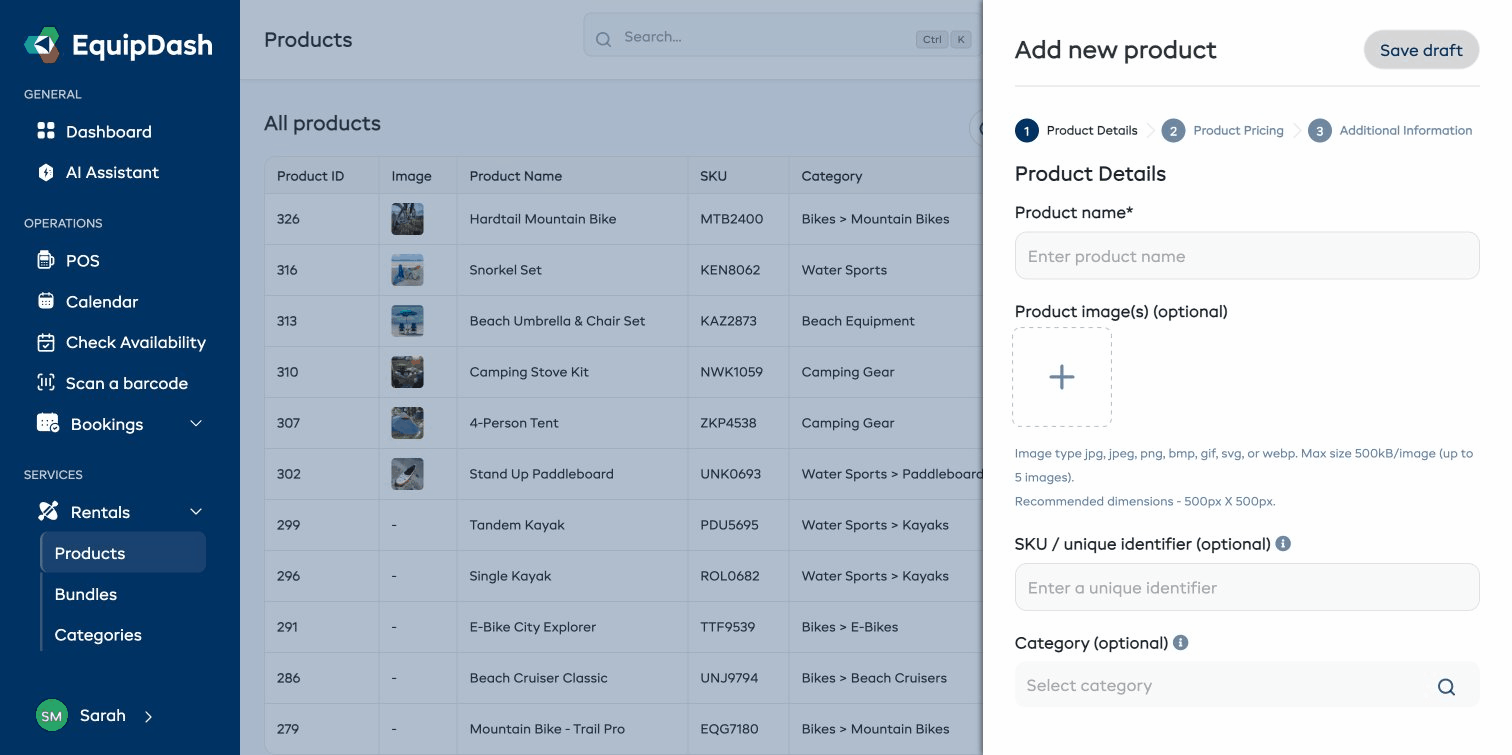View the SKU info tooltip icon
1512x755 pixels.
pos(1283,542)
